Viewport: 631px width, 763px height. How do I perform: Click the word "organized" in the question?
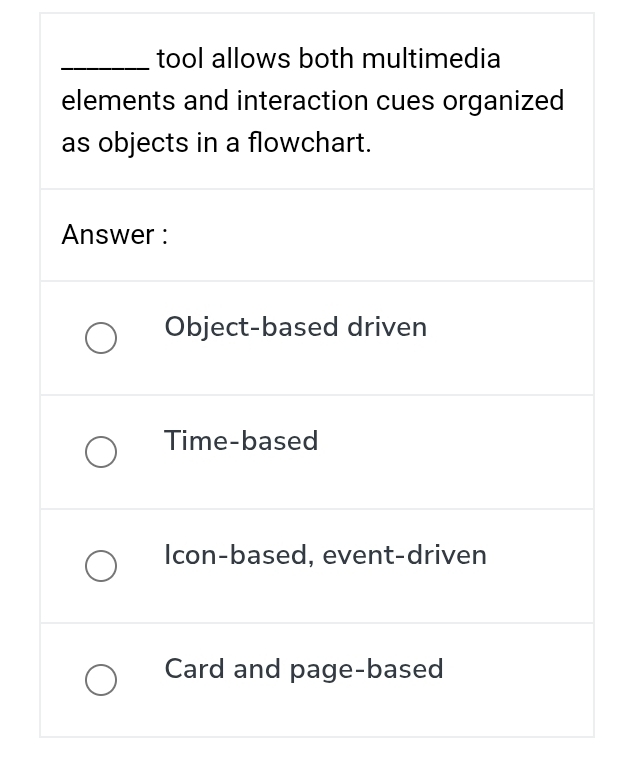tap(503, 101)
